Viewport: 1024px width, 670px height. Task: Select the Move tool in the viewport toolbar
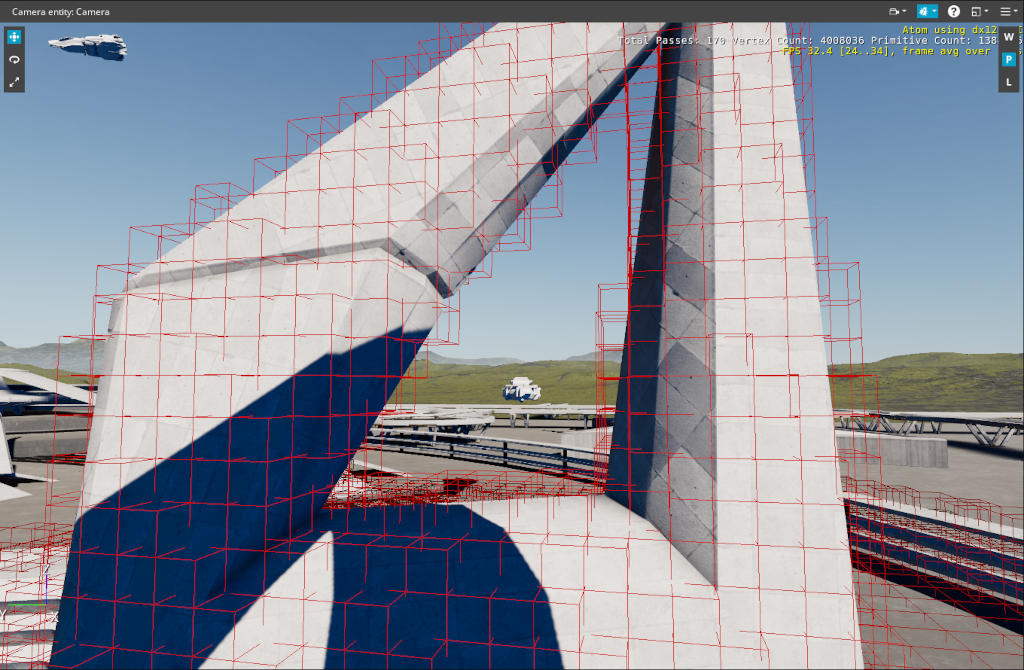click(14, 37)
